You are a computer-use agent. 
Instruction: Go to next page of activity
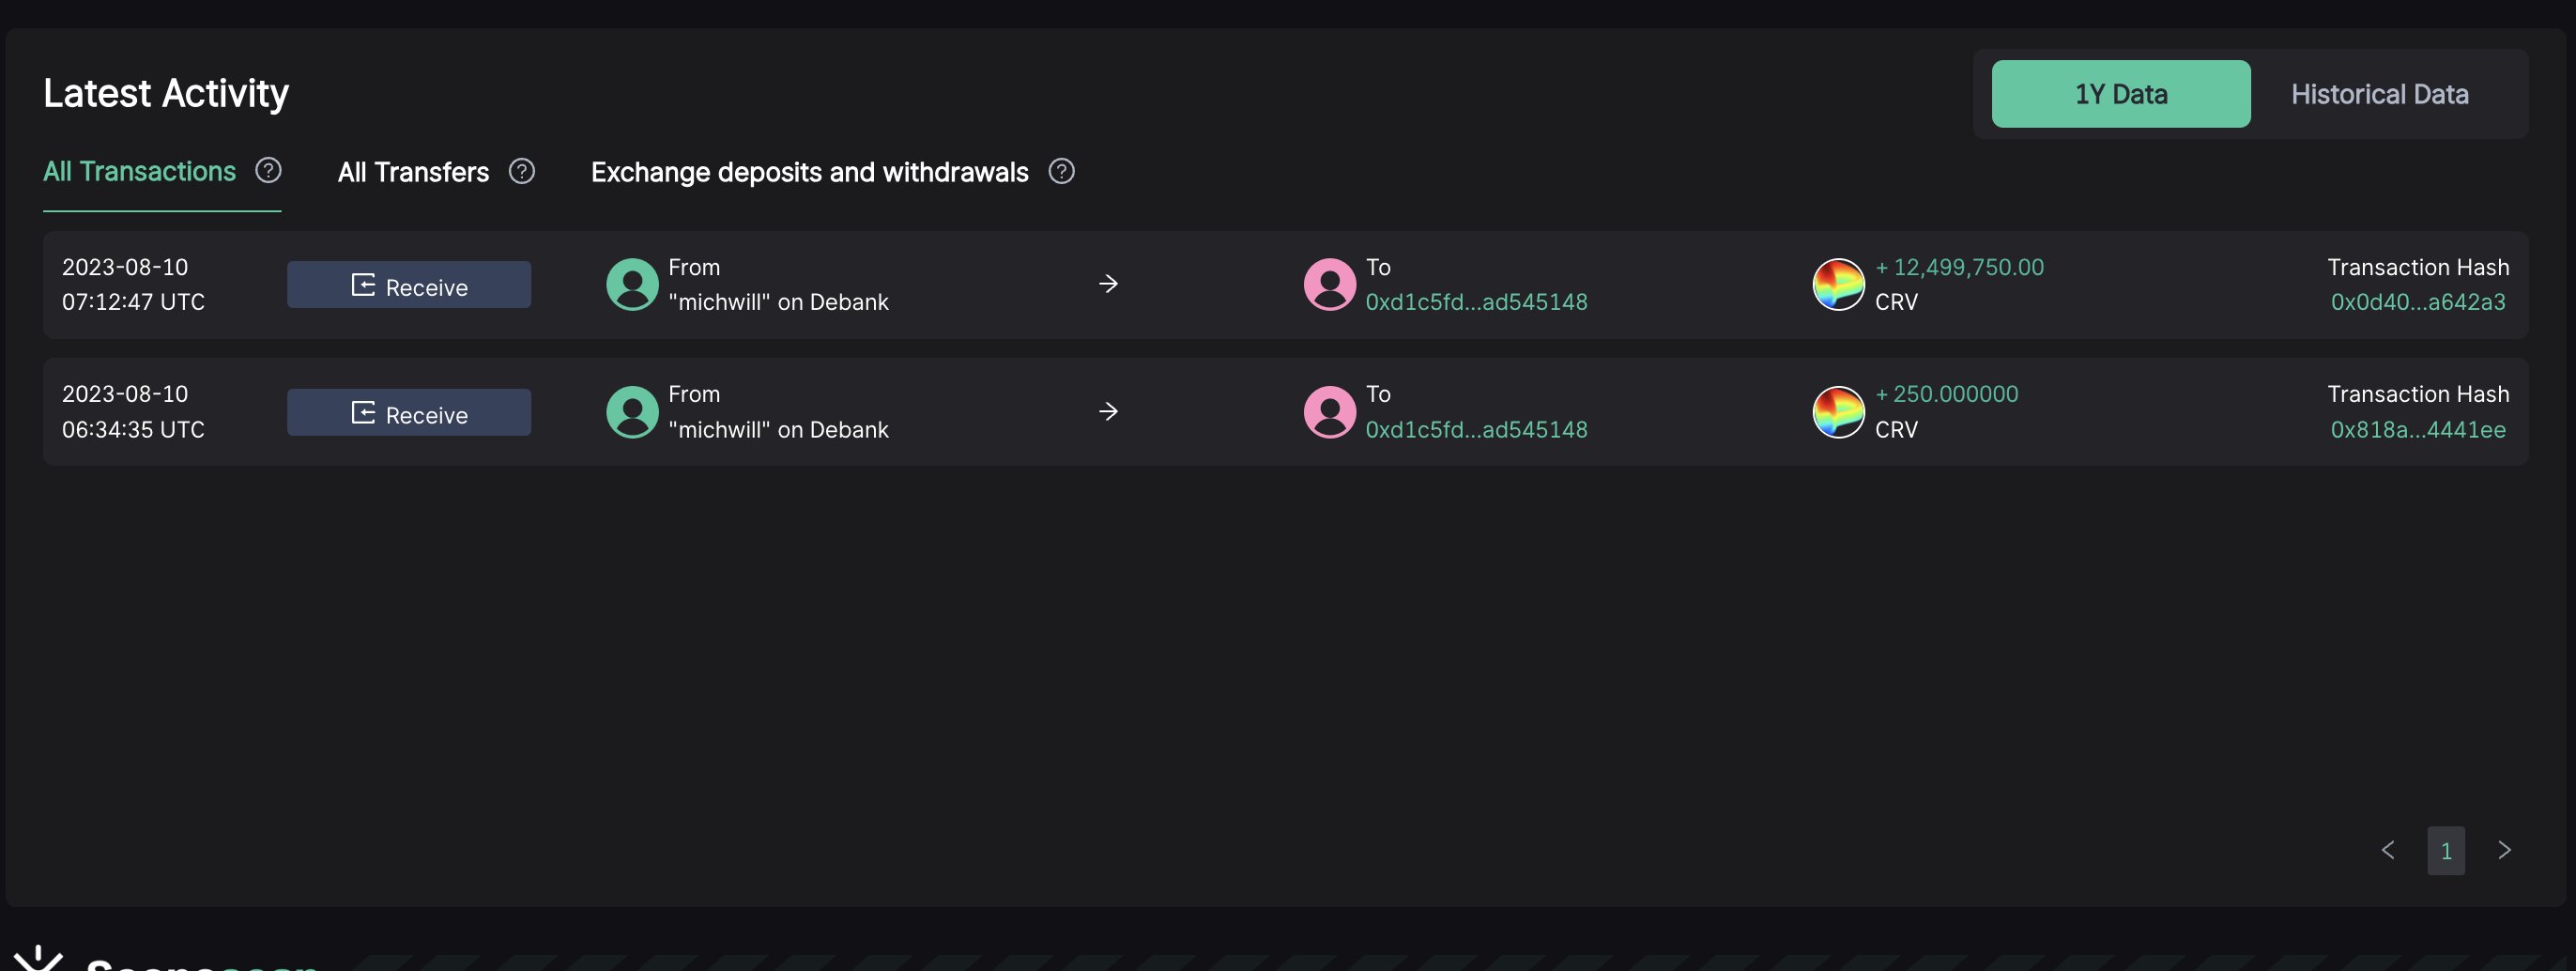2504,850
